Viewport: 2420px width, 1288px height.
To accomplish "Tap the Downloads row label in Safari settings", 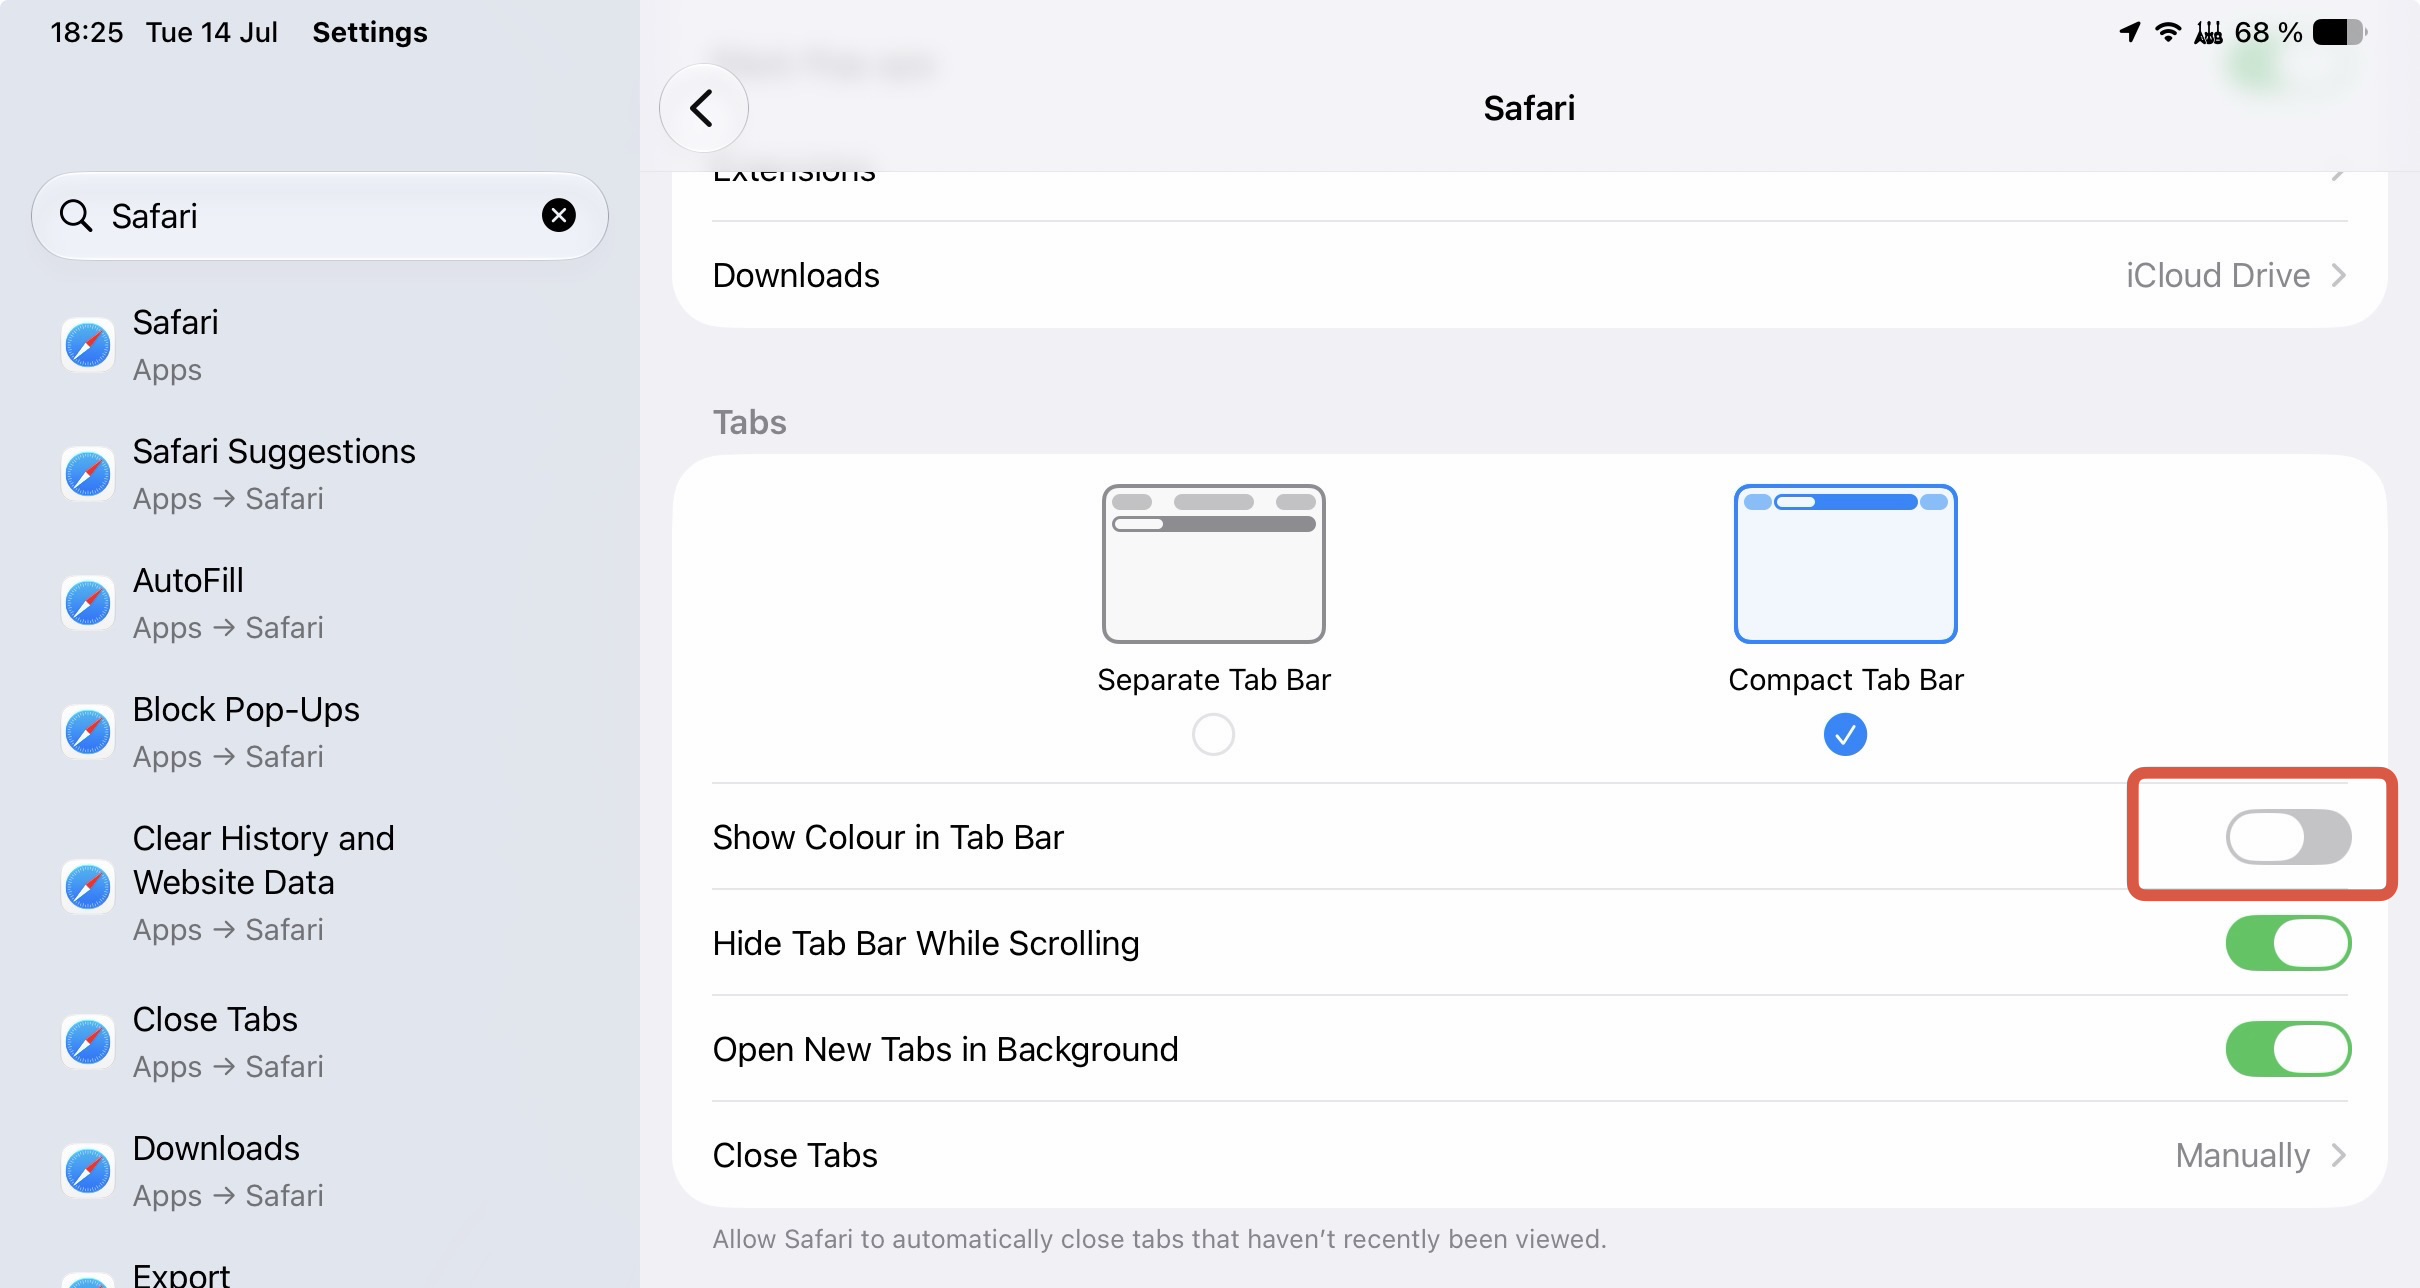I will tap(796, 275).
